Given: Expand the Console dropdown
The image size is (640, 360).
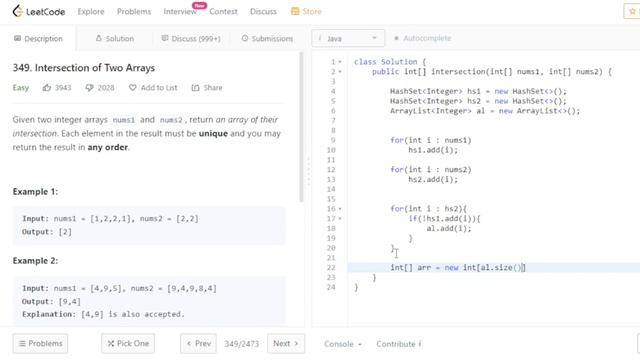Looking at the screenshot, I should (x=343, y=344).
